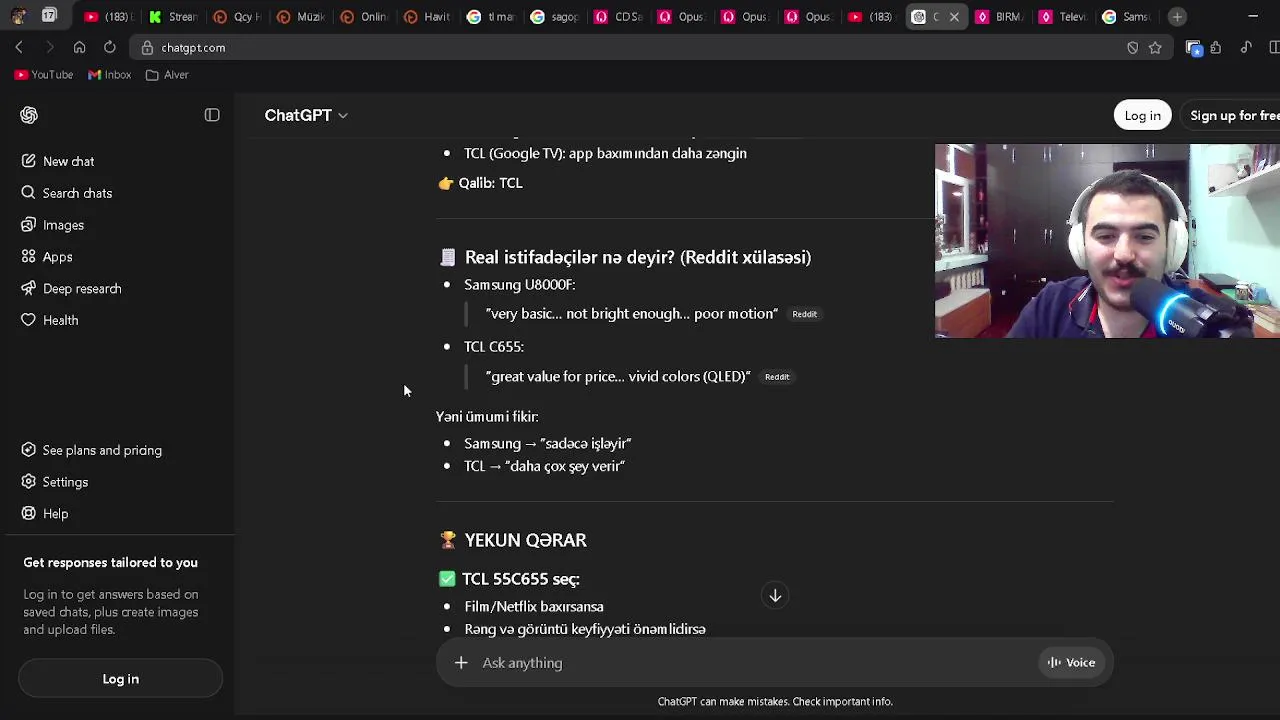Open a new browser tab
Screen dimensions: 1280x720
point(1177,16)
